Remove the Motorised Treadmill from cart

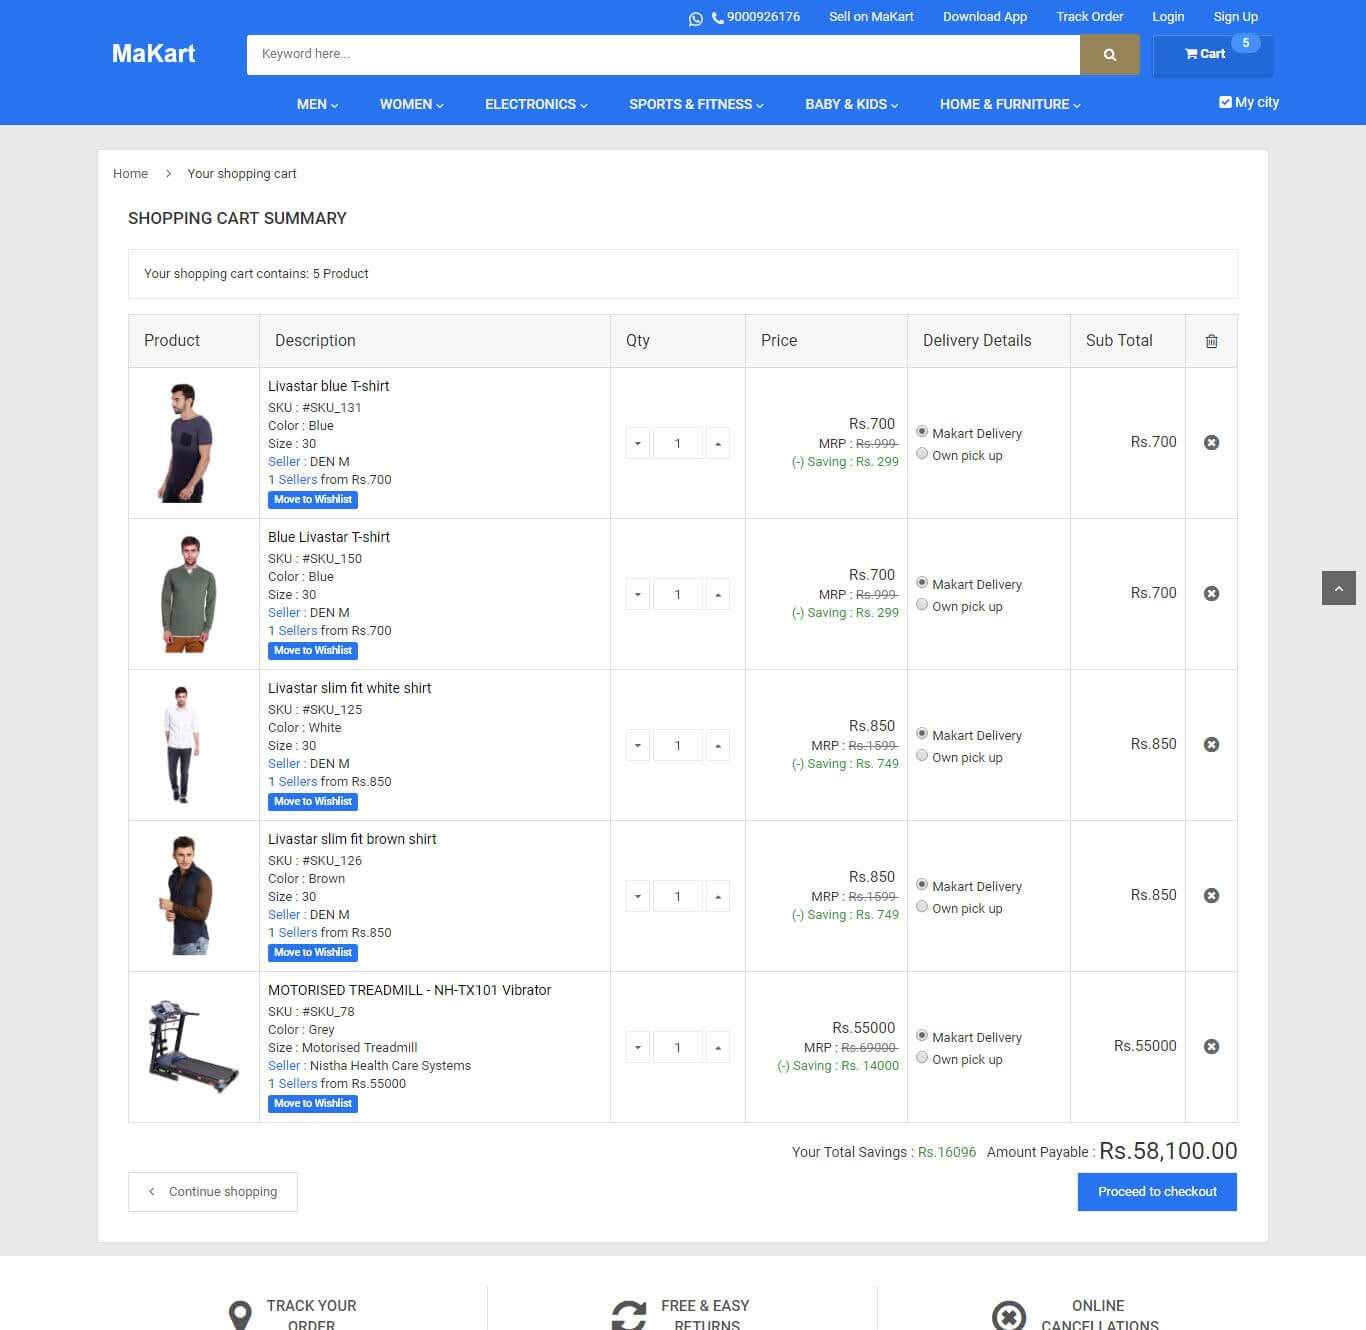[x=1211, y=1047]
